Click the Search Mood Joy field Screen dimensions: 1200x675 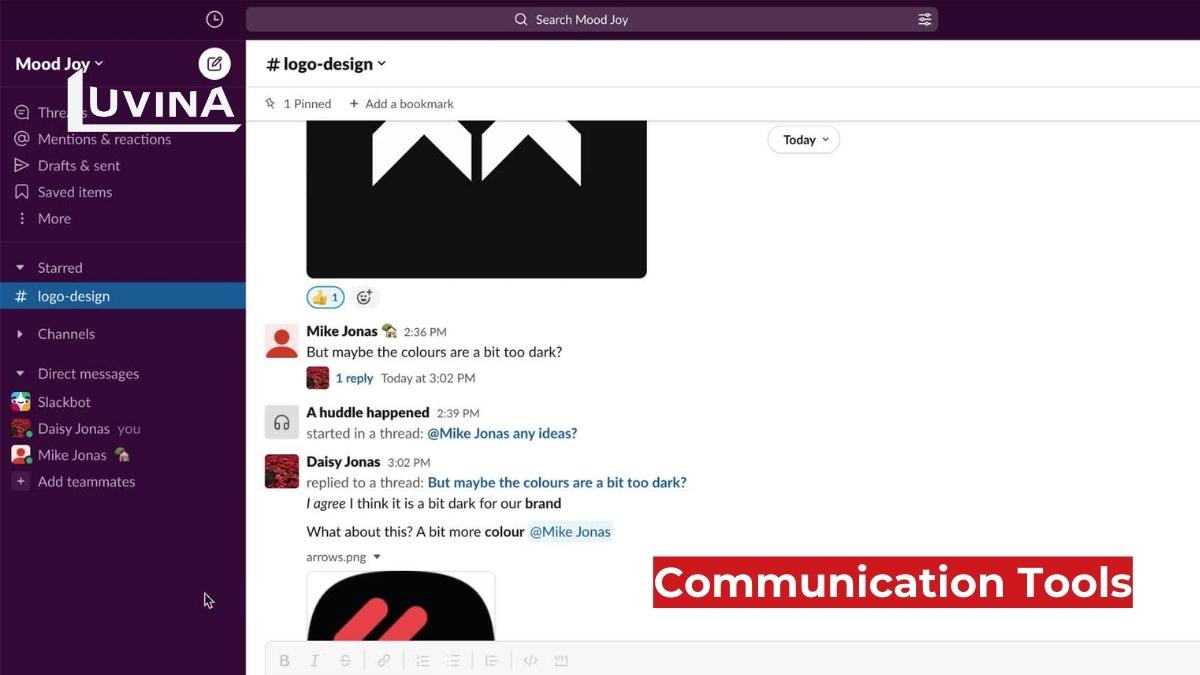pos(581,19)
